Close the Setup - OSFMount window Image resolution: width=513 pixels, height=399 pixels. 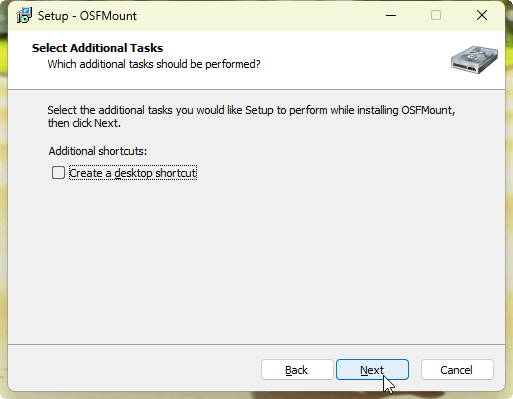click(x=482, y=15)
